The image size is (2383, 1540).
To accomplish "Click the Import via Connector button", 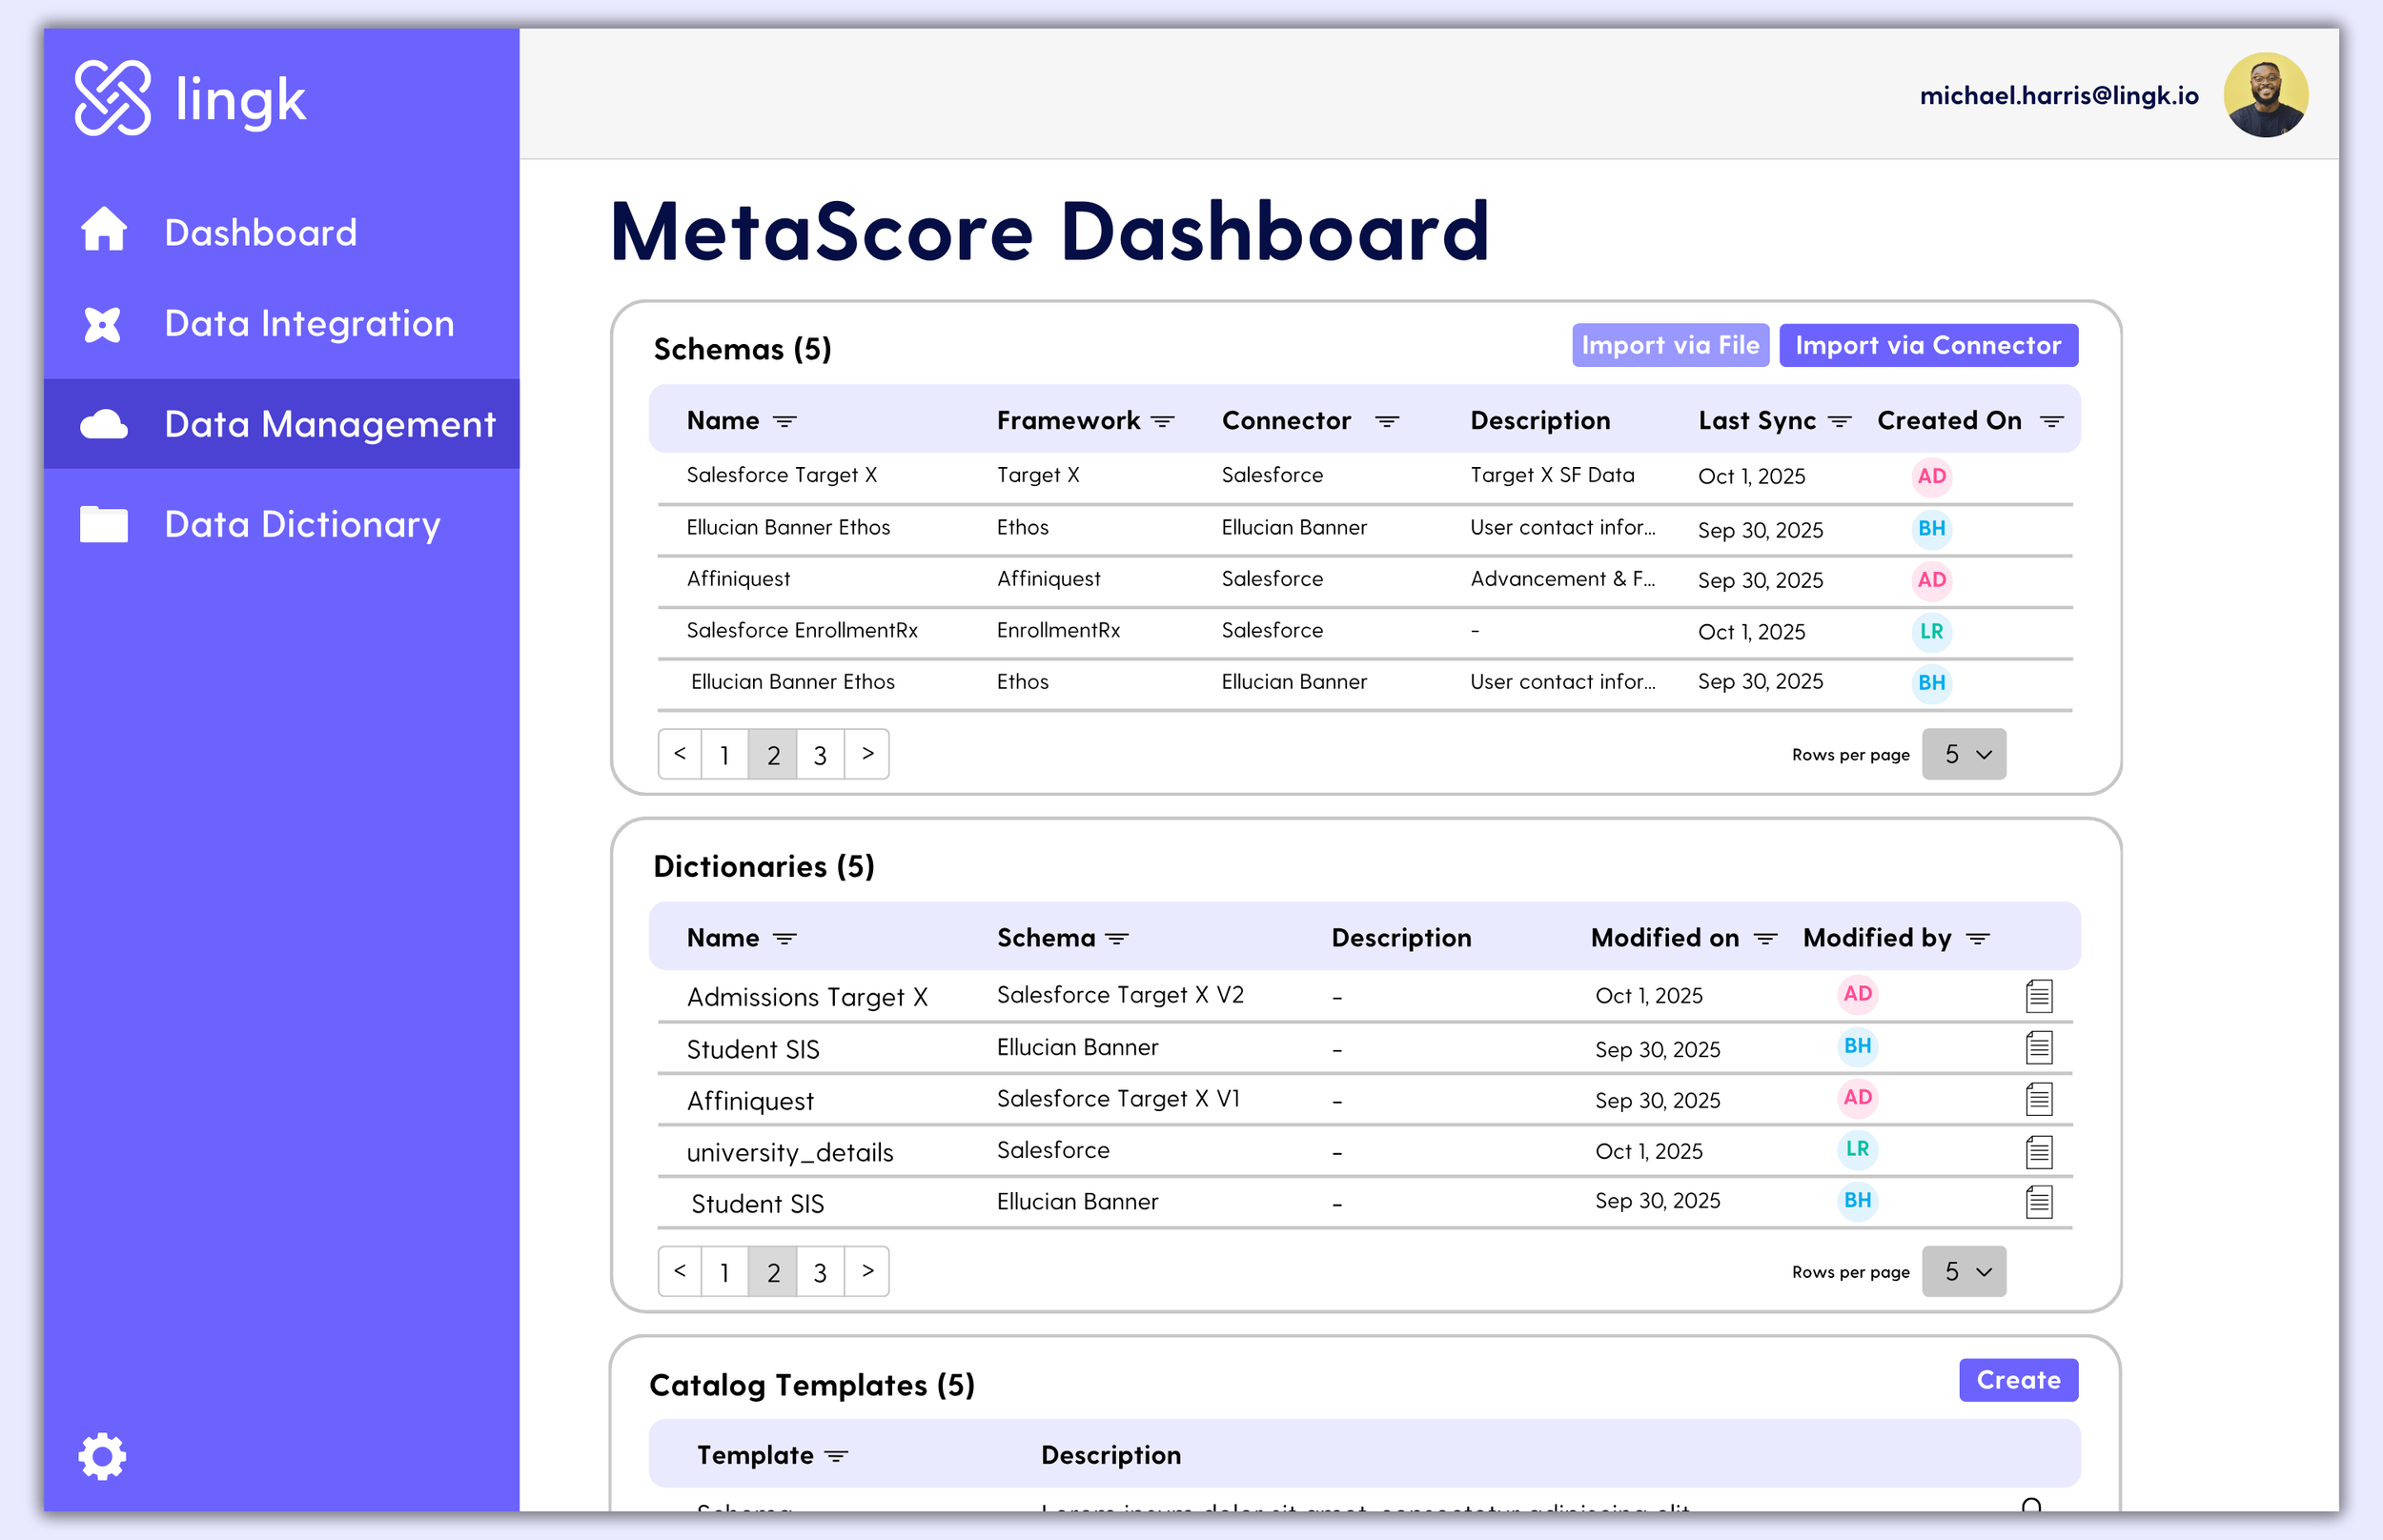I will [x=1927, y=345].
